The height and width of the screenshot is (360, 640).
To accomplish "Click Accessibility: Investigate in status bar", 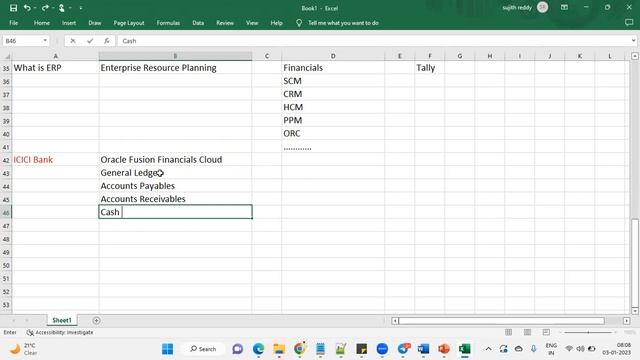I will (60, 333).
